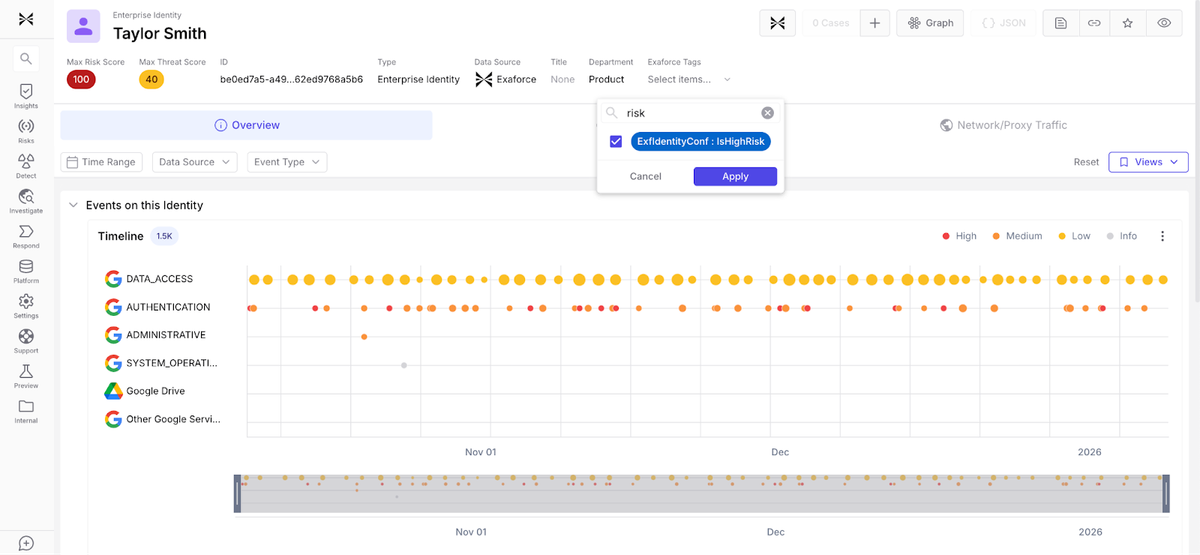Viewport: 1200px width, 555px height.
Task: Toggle Low severity in legend
Action: pyautogui.click(x=1073, y=236)
